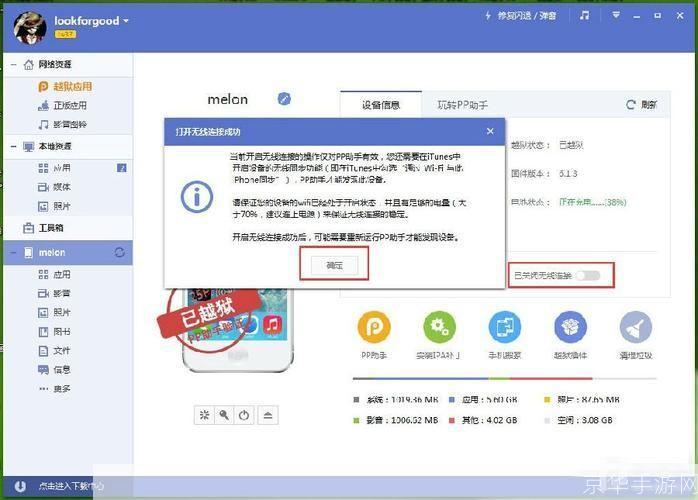Viewport: 698px width, 500px height.
Task: Open 影音图铃 ringtone section
Action: (63, 124)
